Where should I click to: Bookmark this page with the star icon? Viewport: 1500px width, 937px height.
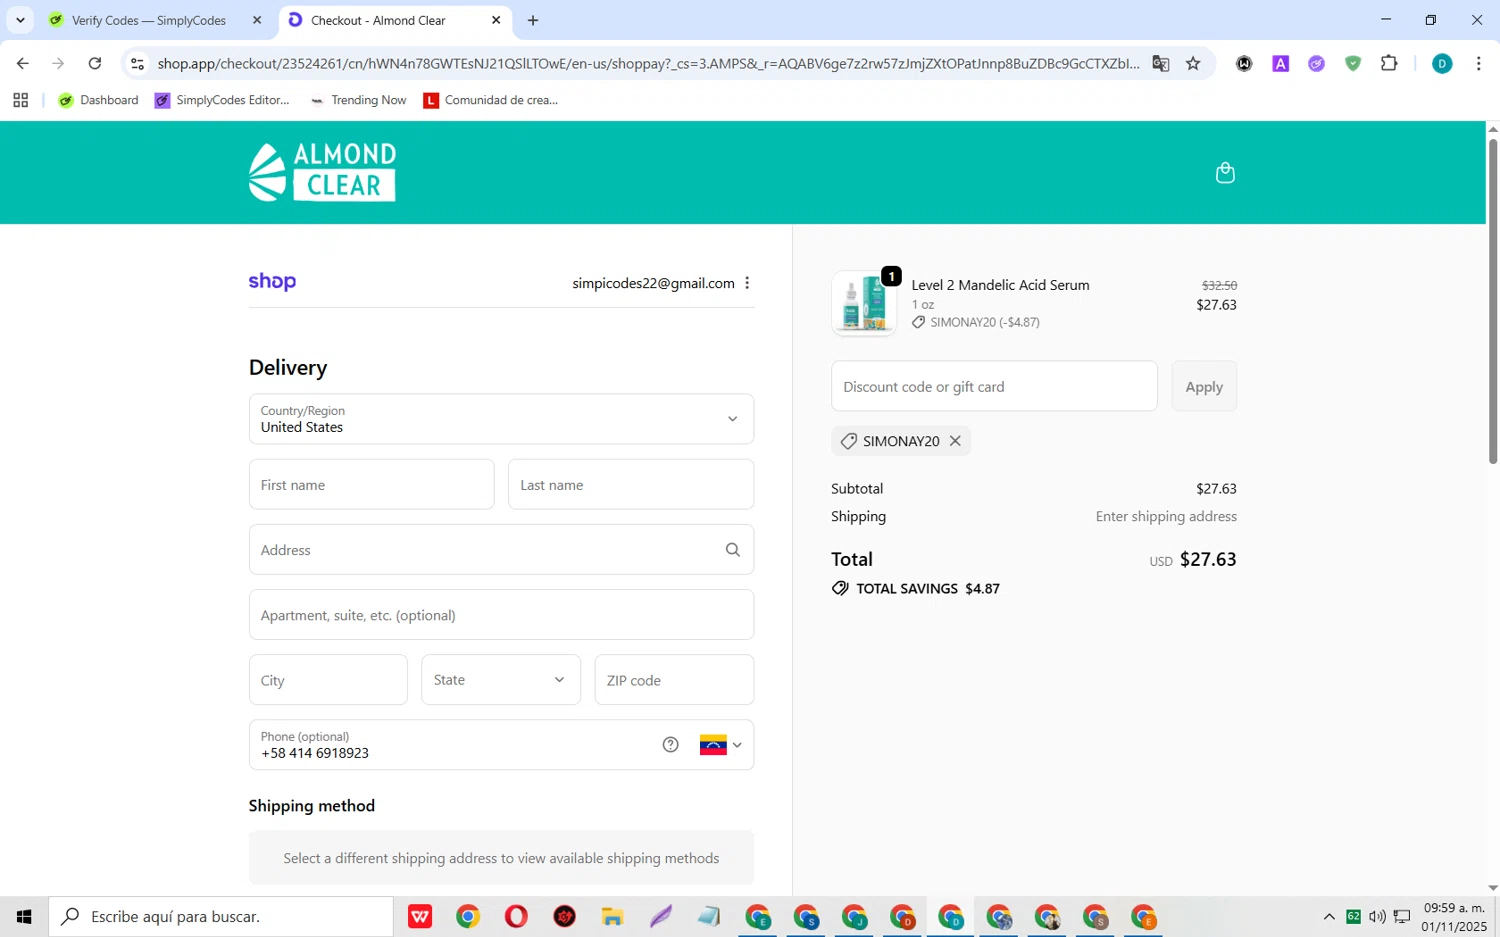pos(1193,63)
